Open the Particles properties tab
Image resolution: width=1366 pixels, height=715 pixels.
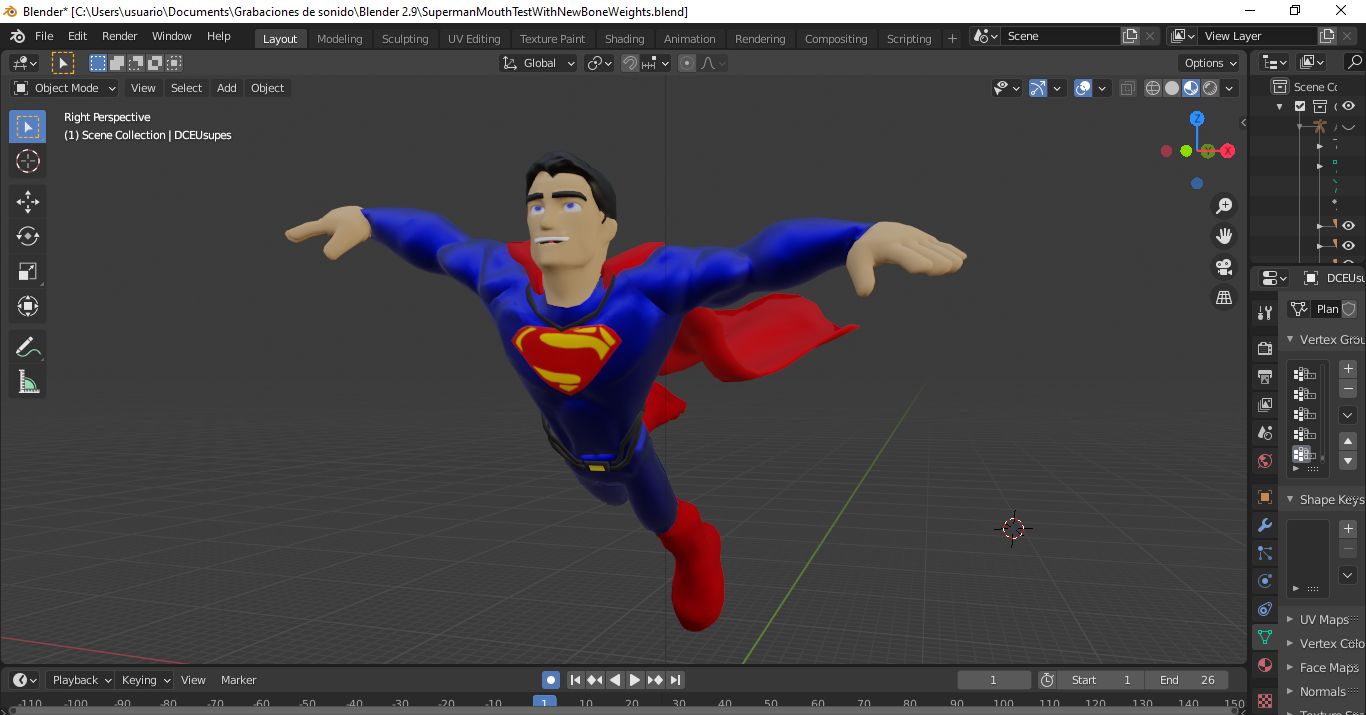(x=1265, y=553)
